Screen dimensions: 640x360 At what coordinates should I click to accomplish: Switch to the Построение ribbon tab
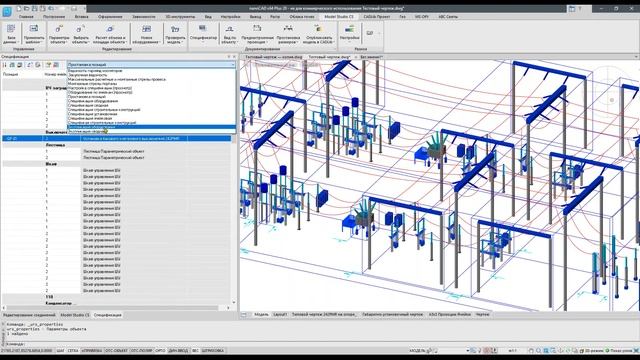(54, 17)
